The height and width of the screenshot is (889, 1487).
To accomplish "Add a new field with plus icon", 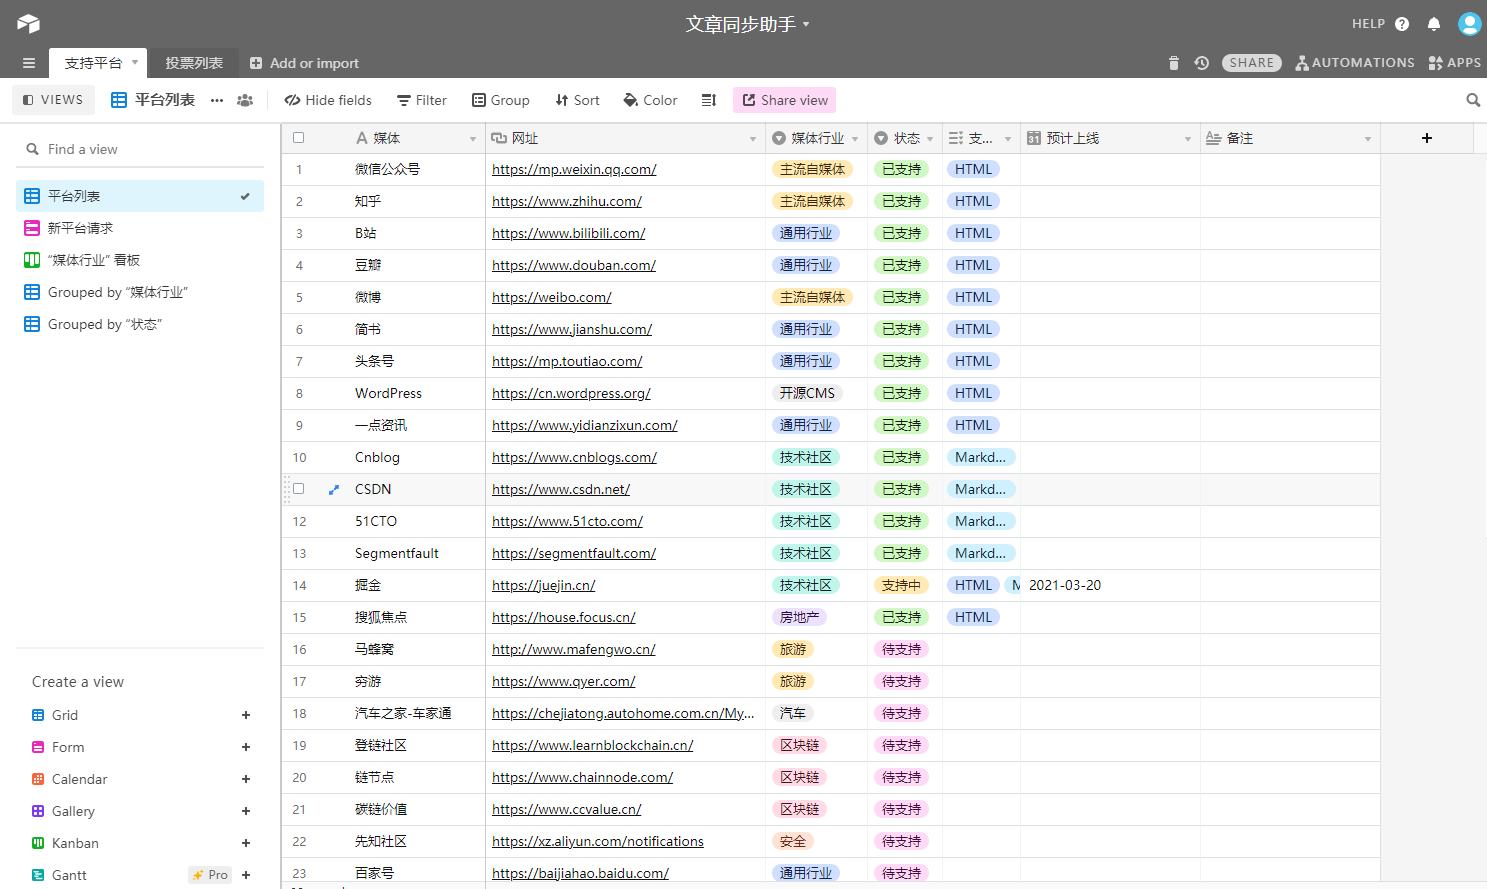I will [1426, 138].
